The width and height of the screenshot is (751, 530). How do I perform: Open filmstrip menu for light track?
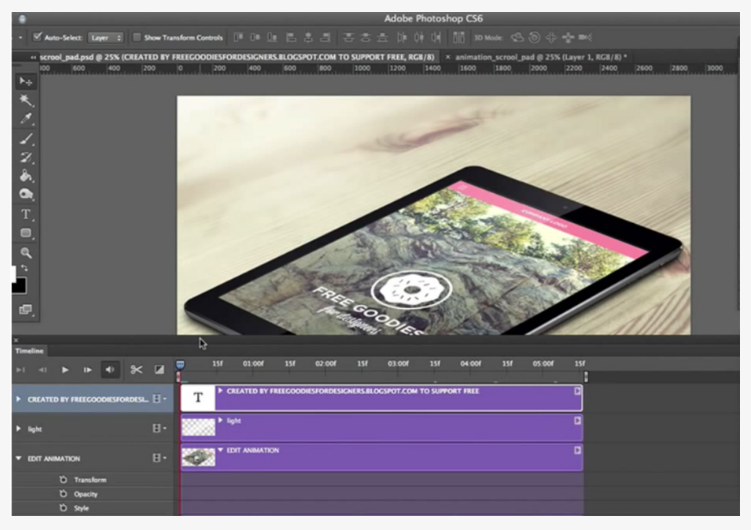159,429
